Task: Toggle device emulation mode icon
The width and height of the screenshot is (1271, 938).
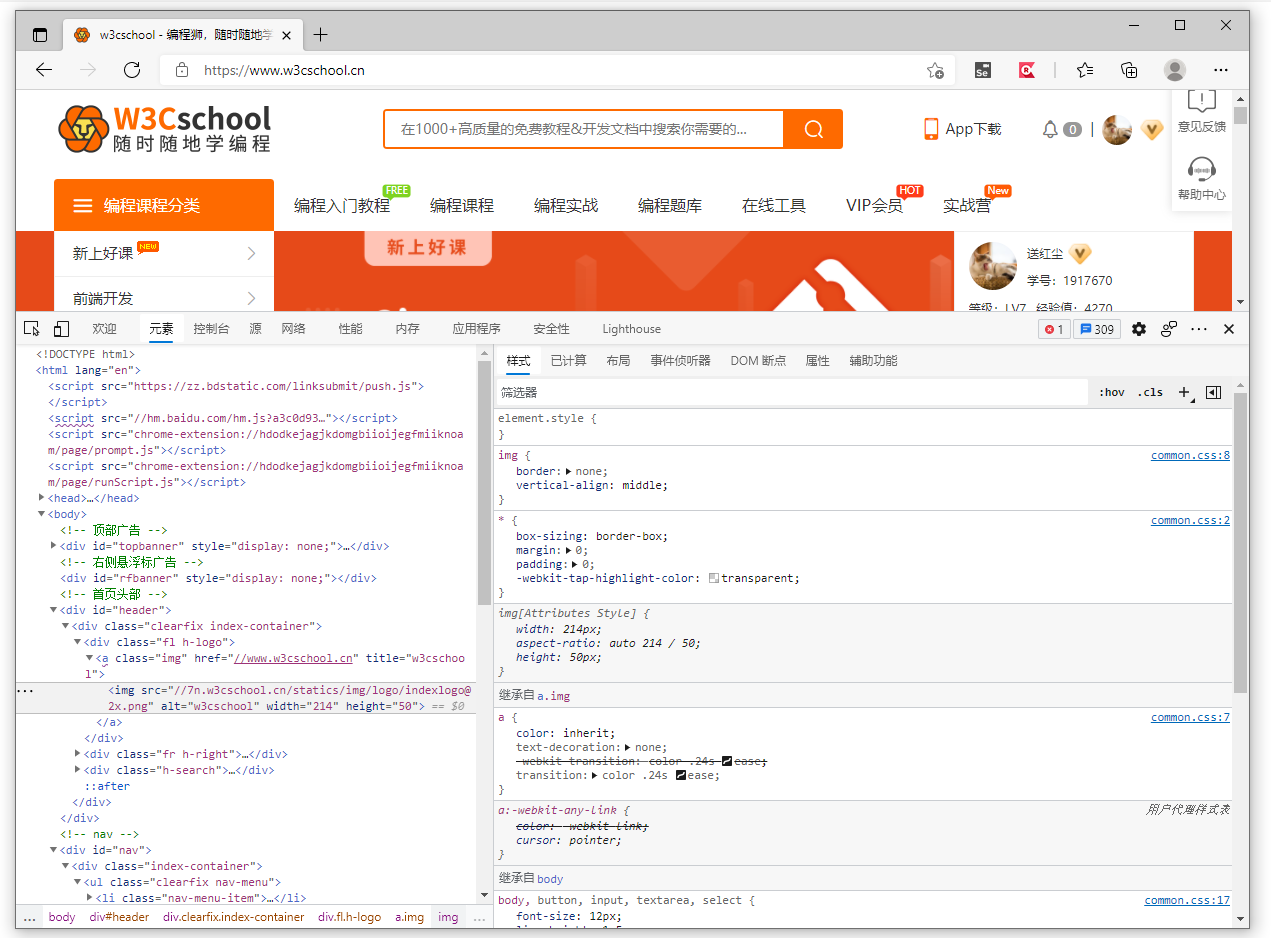Action: coord(61,329)
